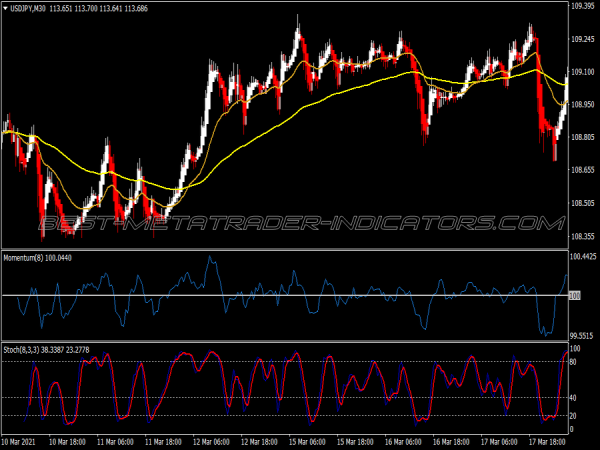Click the 16 Mar 06:00 time label
Image resolution: width=600 pixels, height=450 pixels.
(403, 442)
